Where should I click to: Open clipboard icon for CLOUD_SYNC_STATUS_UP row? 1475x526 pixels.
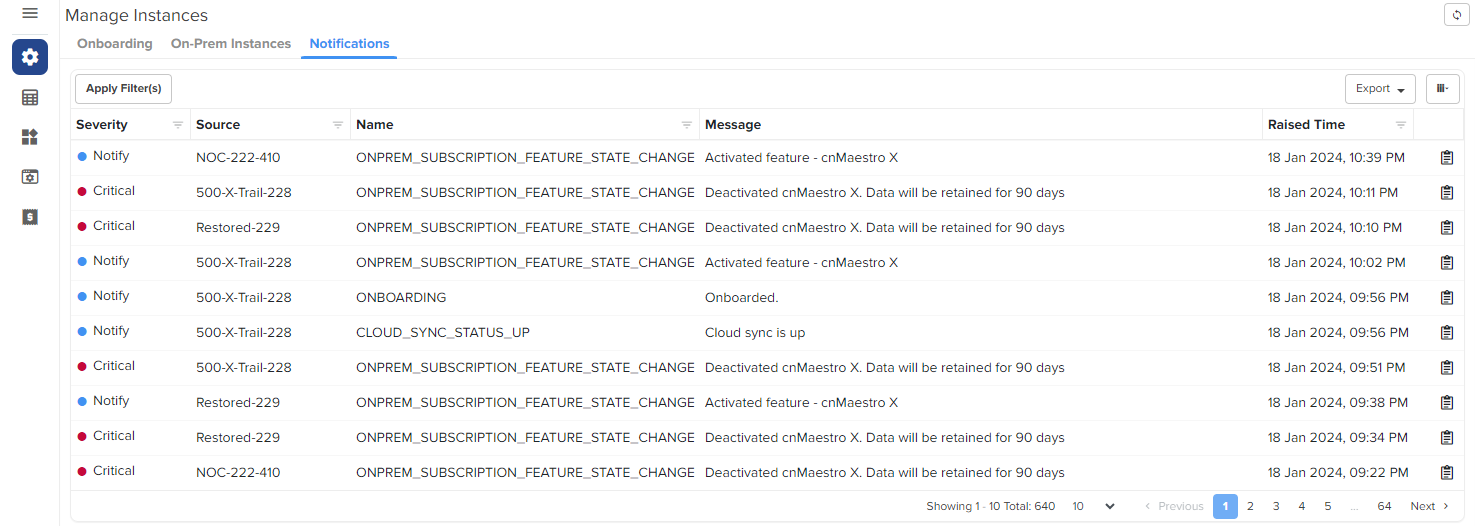(x=1446, y=333)
